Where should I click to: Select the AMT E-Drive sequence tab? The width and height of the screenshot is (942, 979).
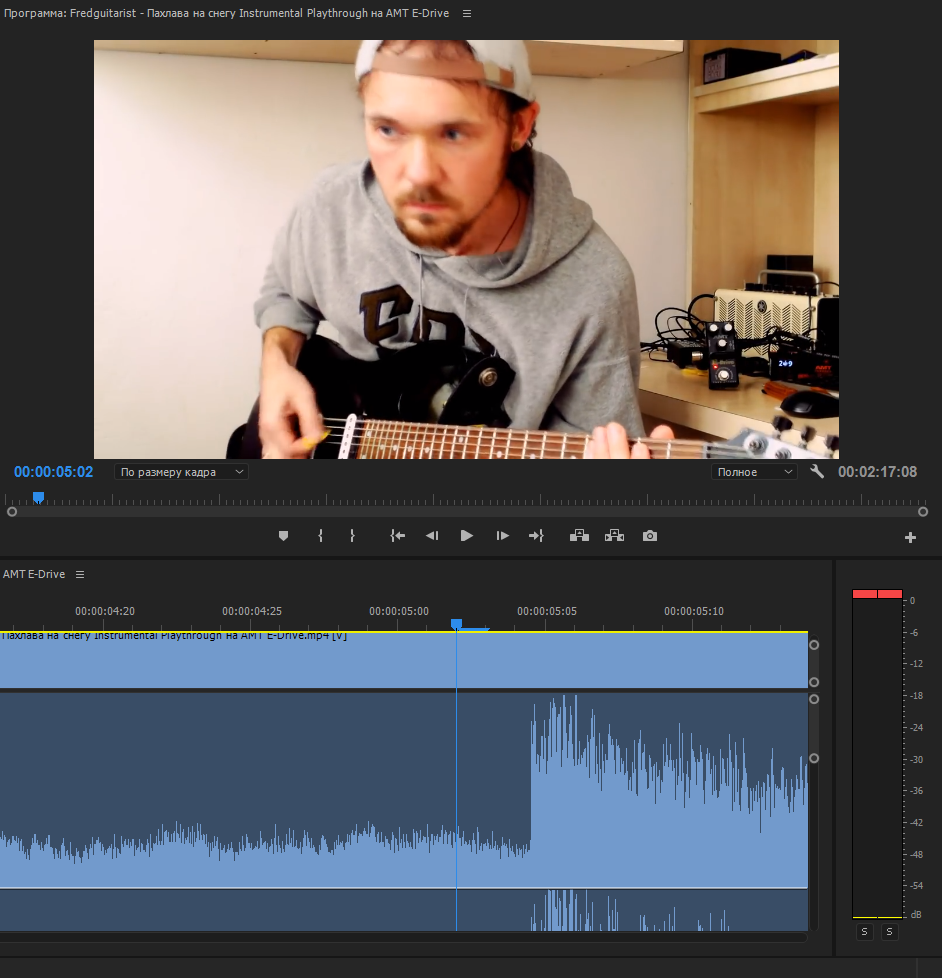click(x=34, y=574)
